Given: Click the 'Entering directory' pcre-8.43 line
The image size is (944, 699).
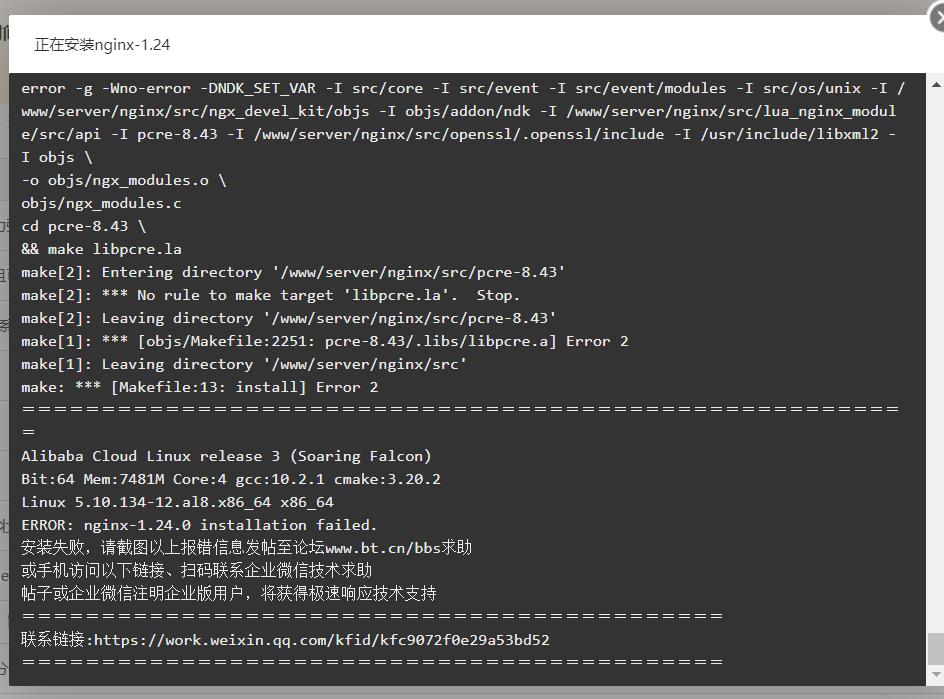Looking at the screenshot, I should tap(293, 272).
